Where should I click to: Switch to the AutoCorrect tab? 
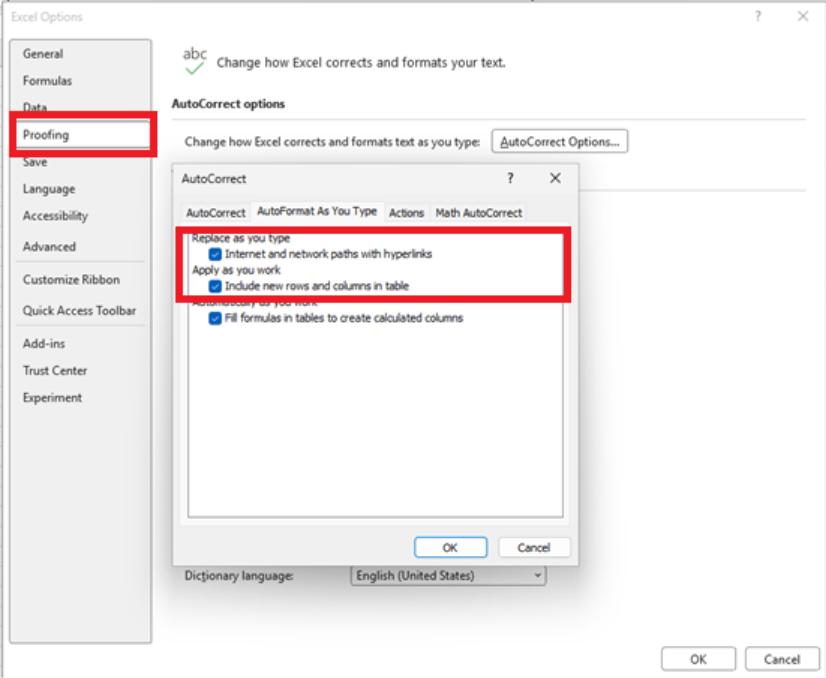pyautogui.click(x=215, y=213)
